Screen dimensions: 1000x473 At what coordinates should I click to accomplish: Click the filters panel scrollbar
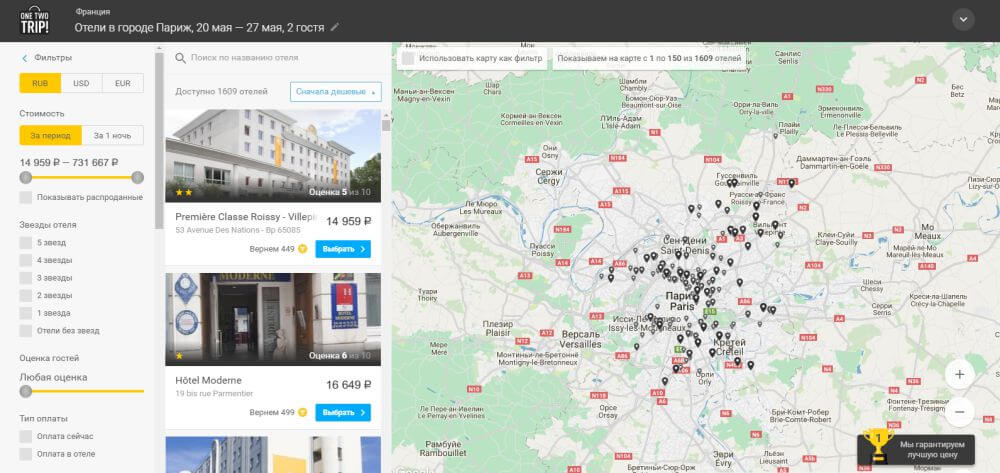click(159, 140)
